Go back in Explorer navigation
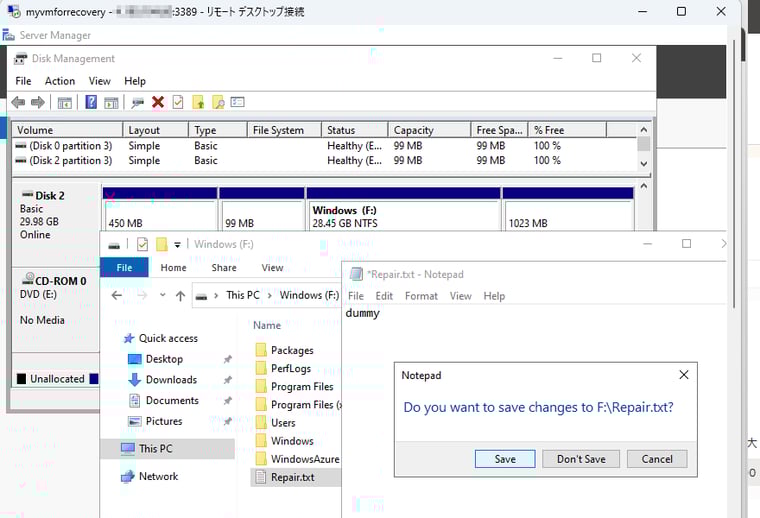This screenshot has width=760, height=518. (x=117, y=295)
